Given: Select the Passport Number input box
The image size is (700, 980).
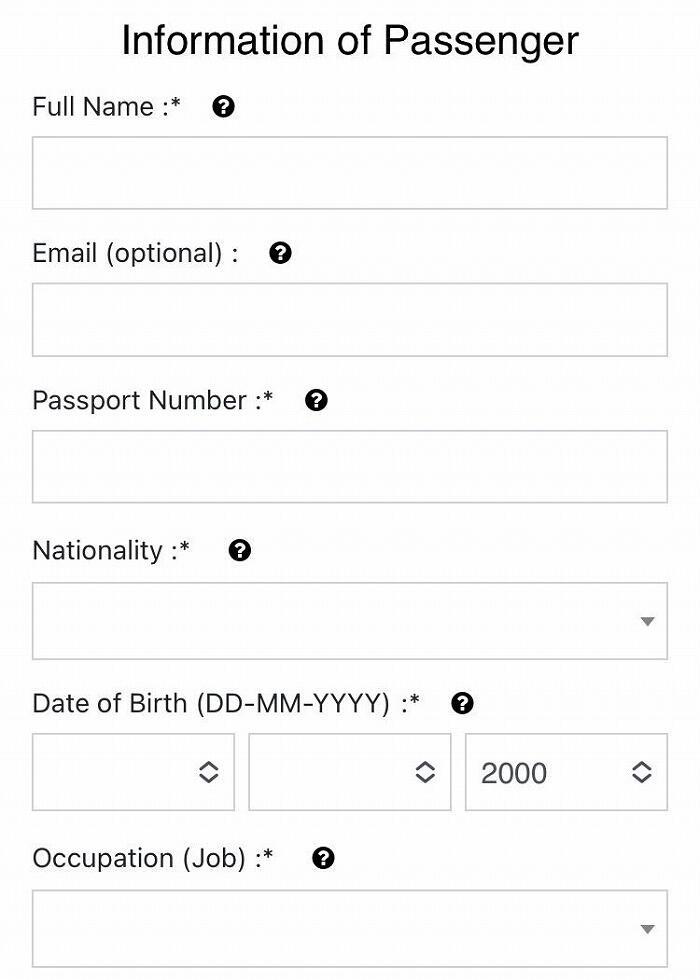Looking at the screenshot, I should [350, 467].
